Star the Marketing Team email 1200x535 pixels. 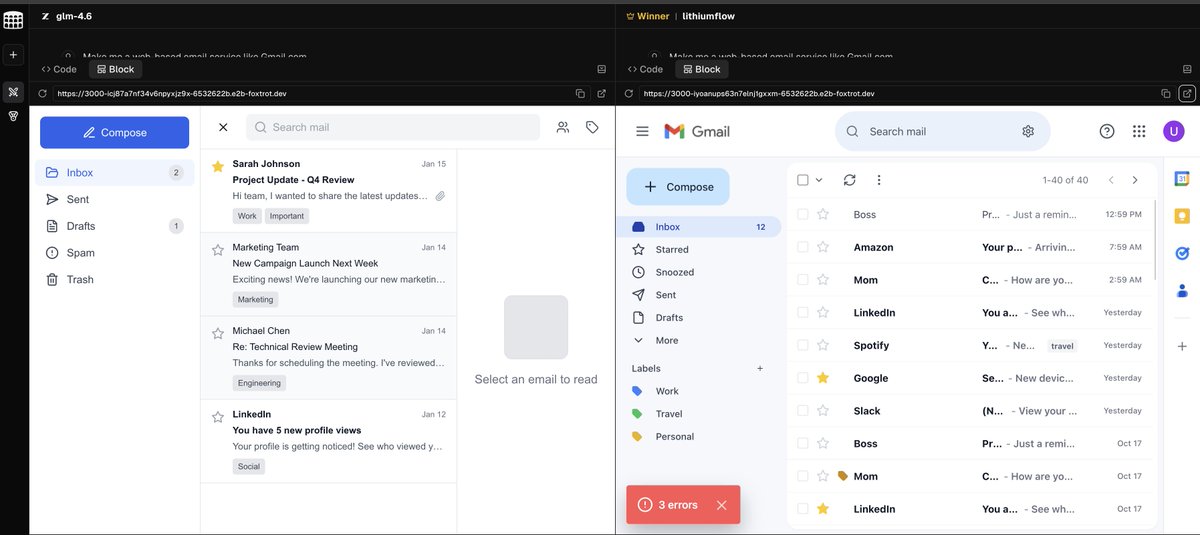coord(217,250)
